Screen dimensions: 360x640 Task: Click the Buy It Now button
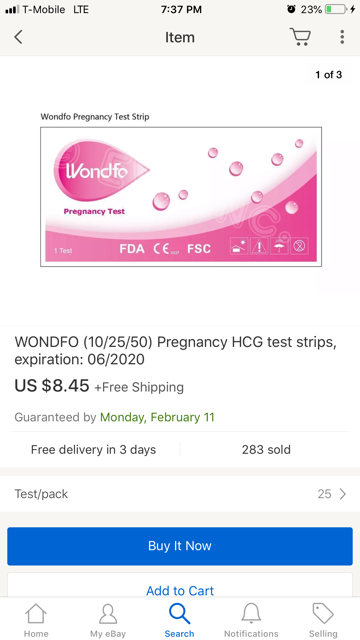pyautogui.click(x=180, y=546)
